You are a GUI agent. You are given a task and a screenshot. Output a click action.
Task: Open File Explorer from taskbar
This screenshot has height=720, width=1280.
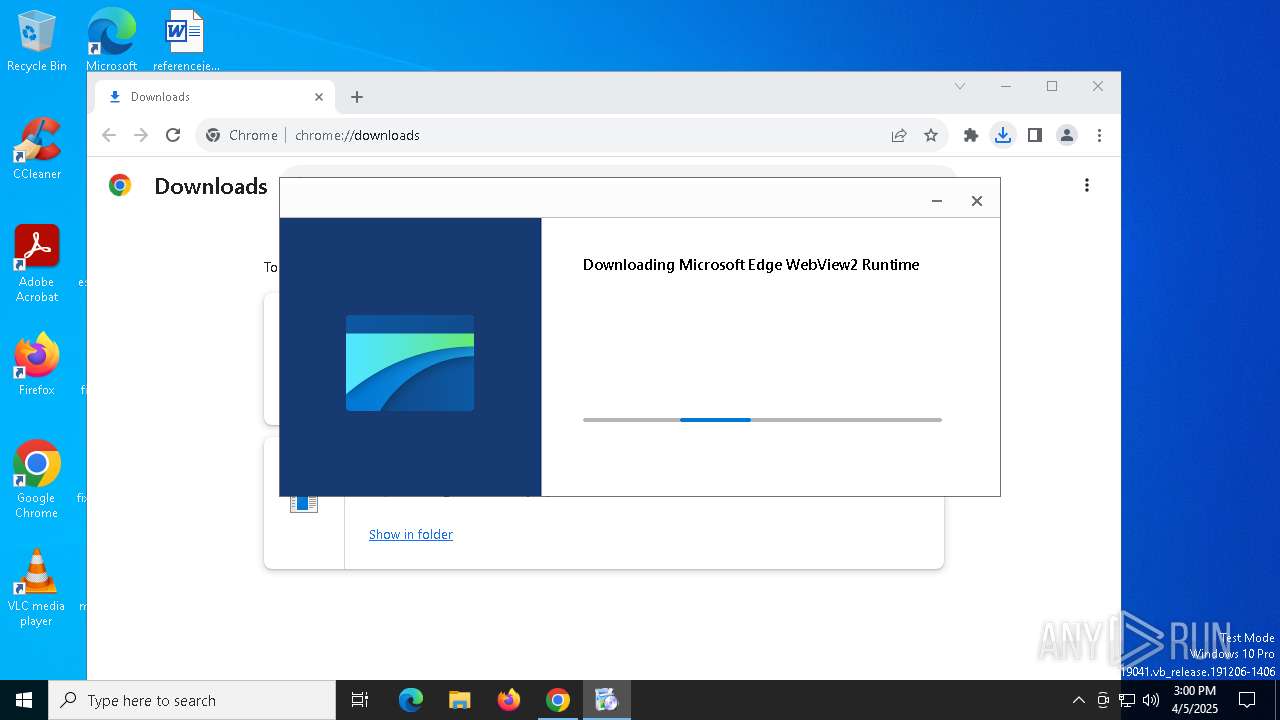pyautogui.click(x=460, y=700)
